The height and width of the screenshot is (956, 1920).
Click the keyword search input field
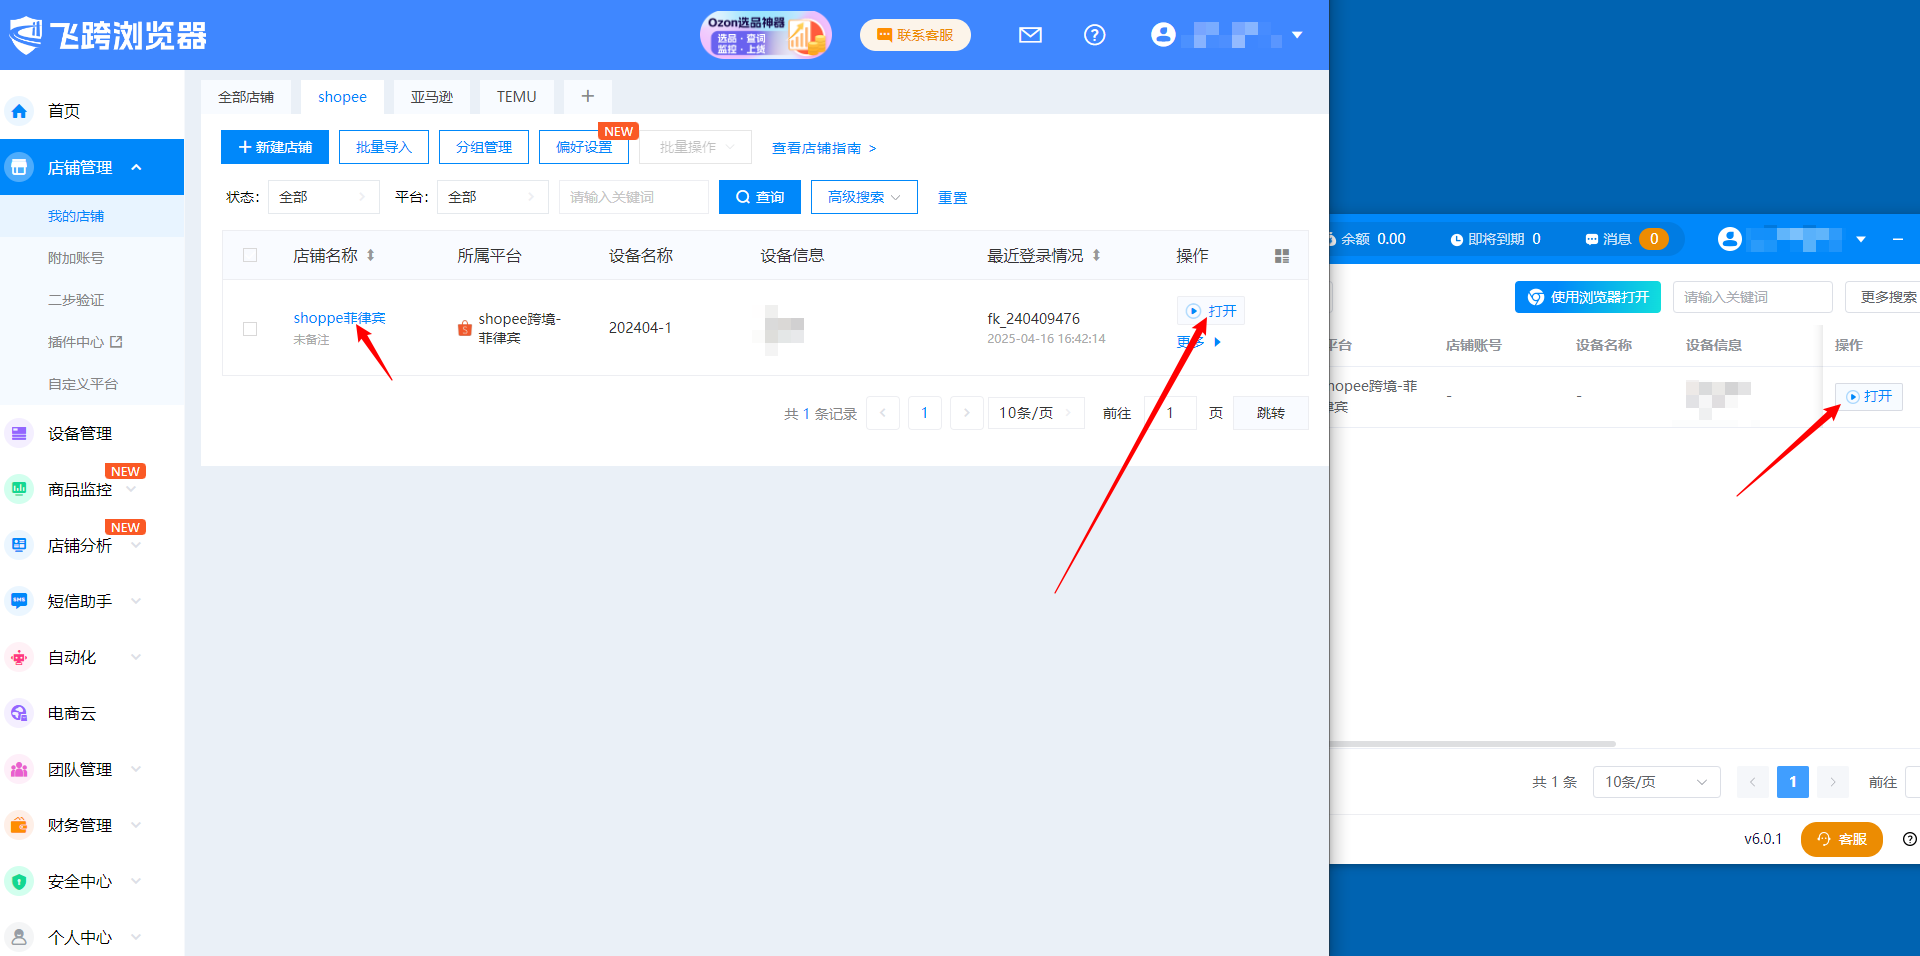pos(633,197)
